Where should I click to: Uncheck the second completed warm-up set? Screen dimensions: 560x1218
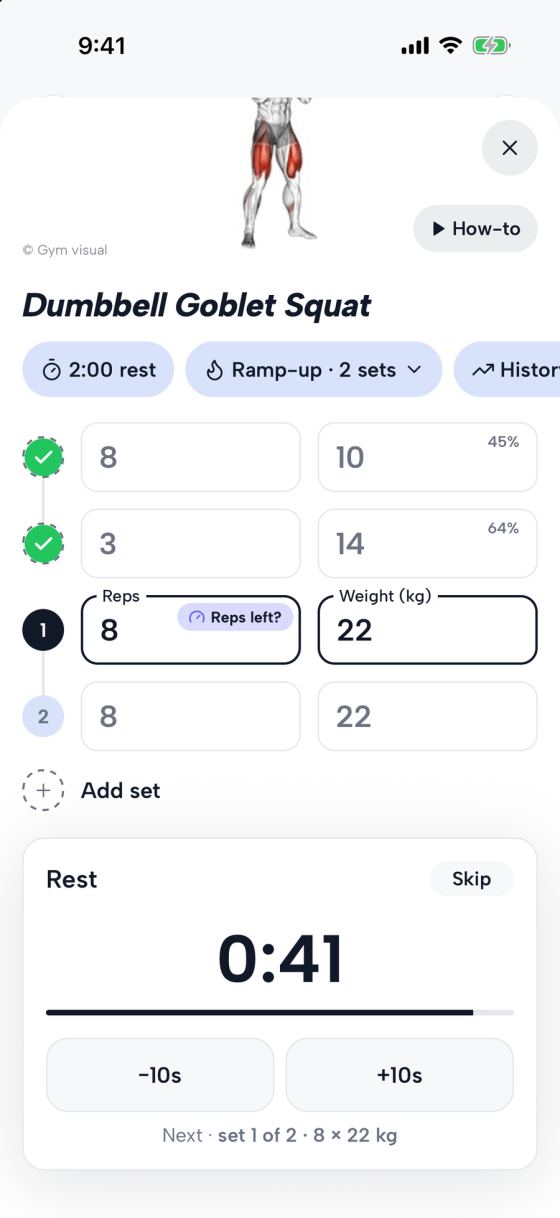pos(43,543)
